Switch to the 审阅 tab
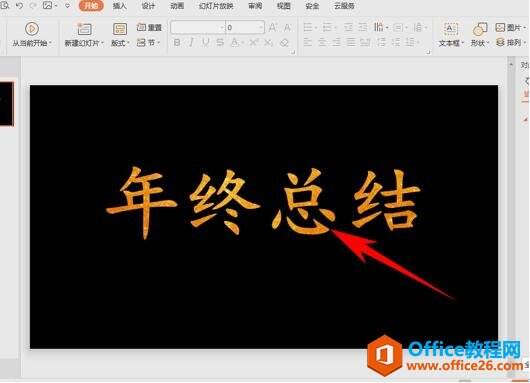The width and height of the screenshot is (530, 383). [255, 6]
